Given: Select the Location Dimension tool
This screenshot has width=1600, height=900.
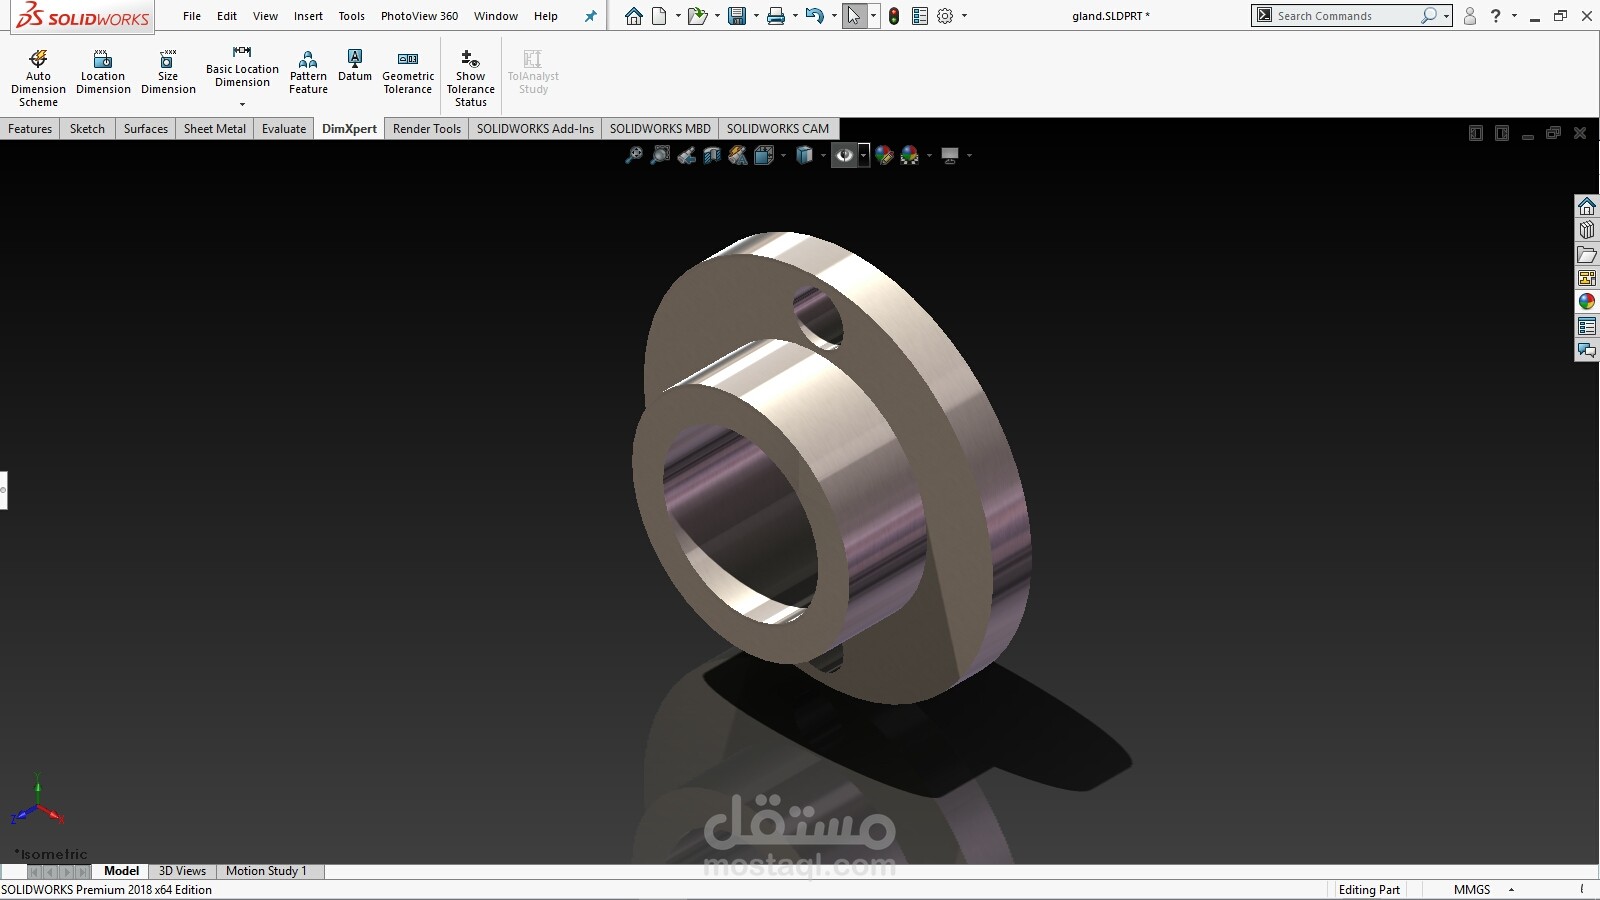Looking at the screenshot, I should point(103,72).
